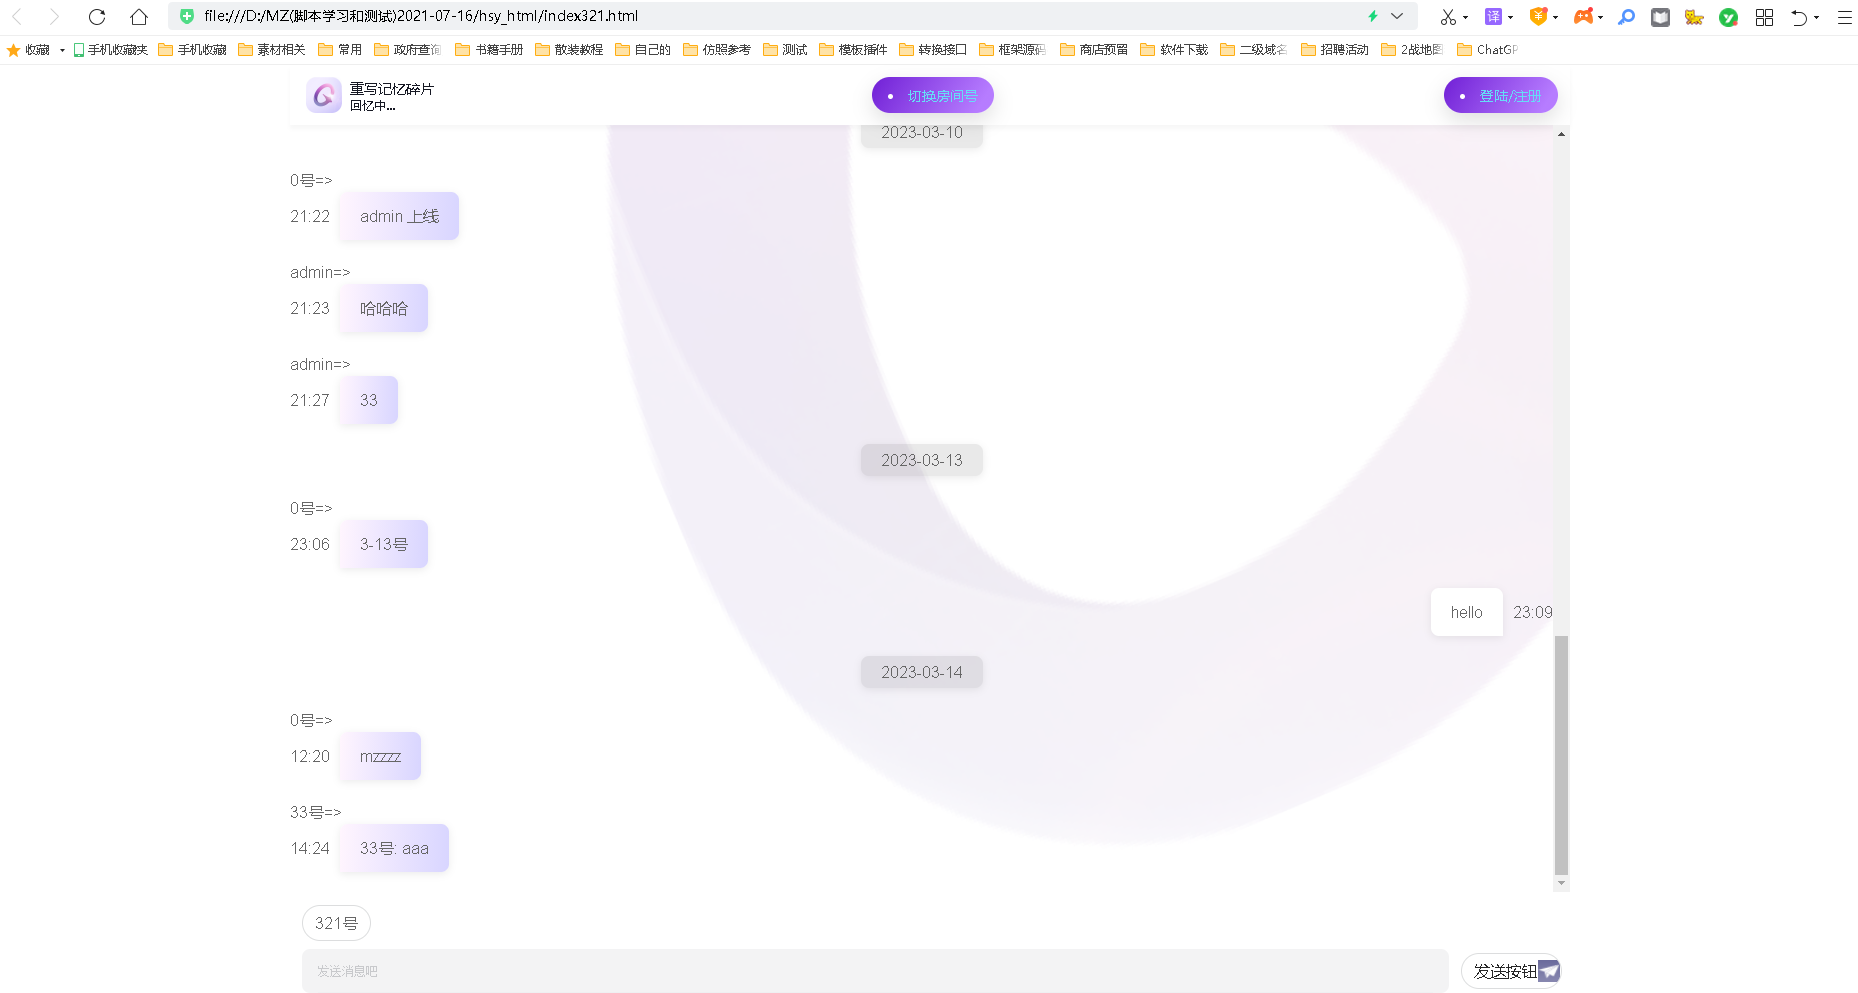Click the chat vertical scrollbar thumb
Screen dimensions: 1858x993
tap(1561, 755)
